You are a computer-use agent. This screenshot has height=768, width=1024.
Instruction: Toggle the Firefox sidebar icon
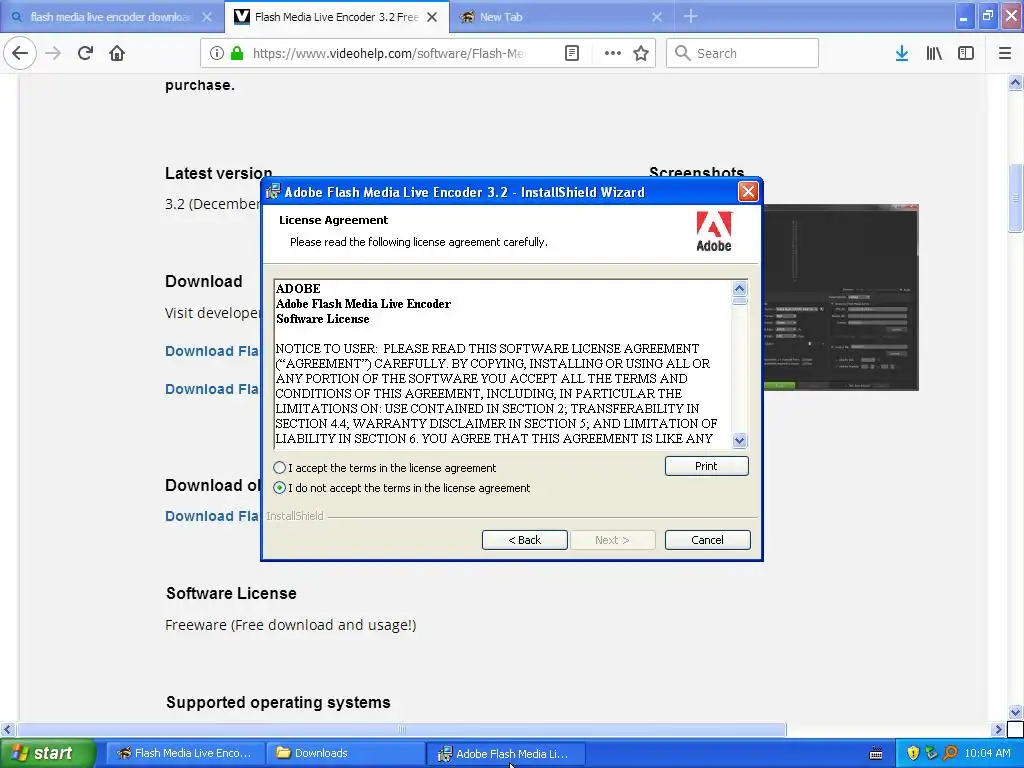(966, 53)
